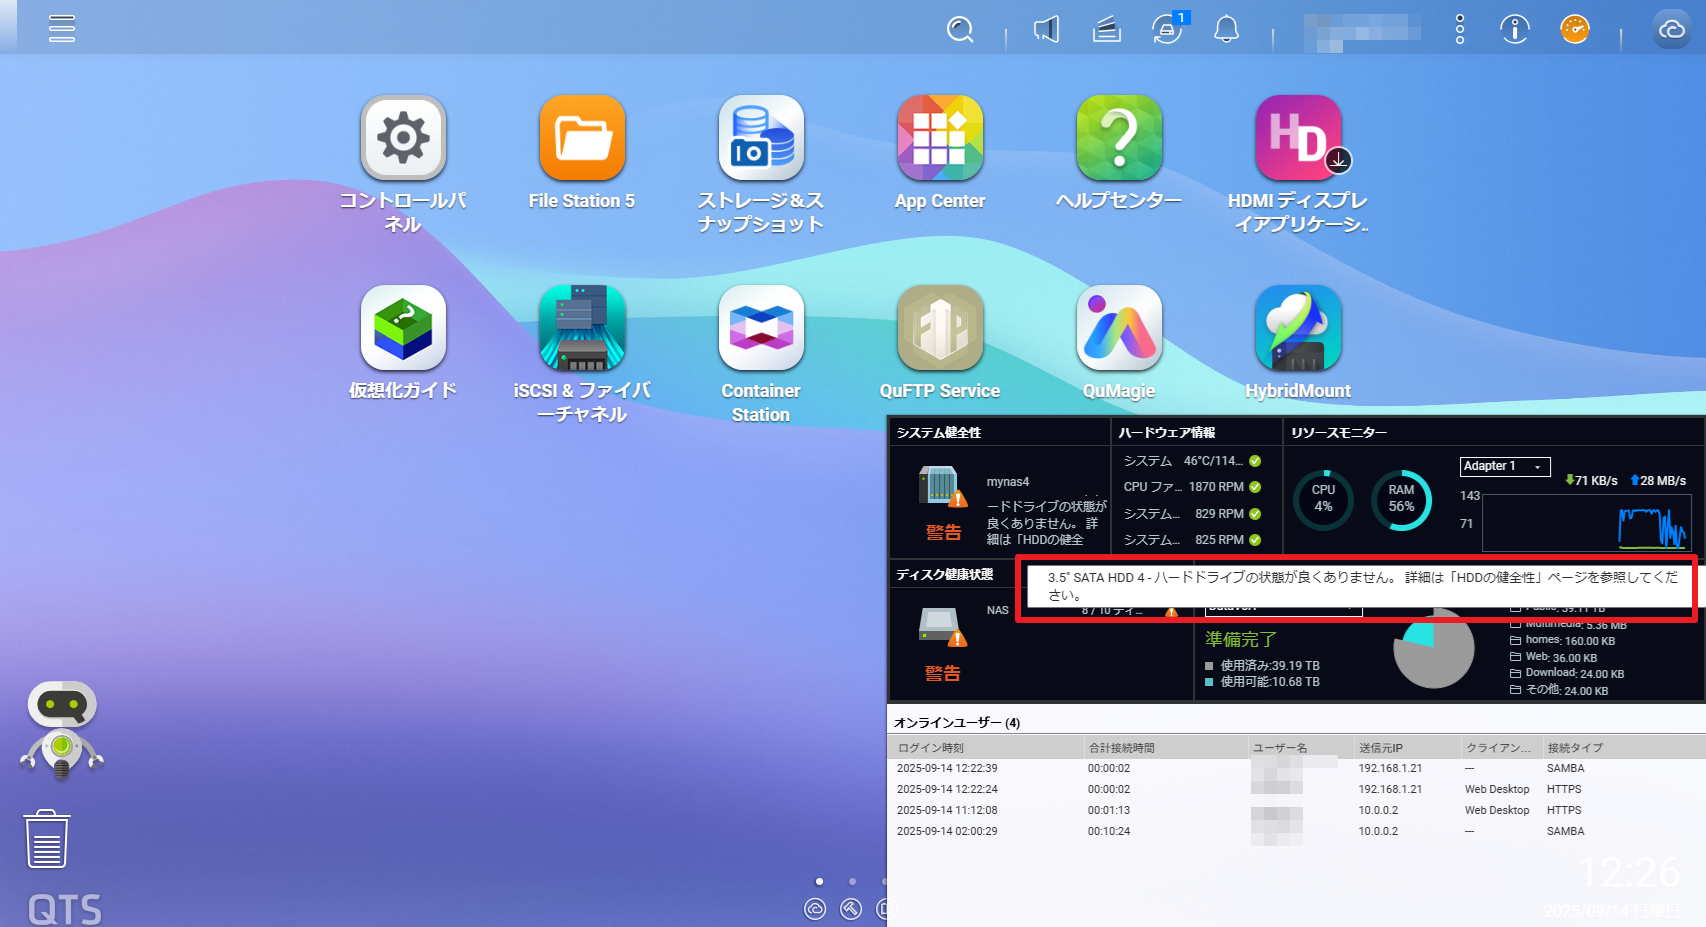Select the 'homes: 160.00 KB' folder entry
The width and height of the screenshot is (1706, 927).
click(x=1562, y=641)
